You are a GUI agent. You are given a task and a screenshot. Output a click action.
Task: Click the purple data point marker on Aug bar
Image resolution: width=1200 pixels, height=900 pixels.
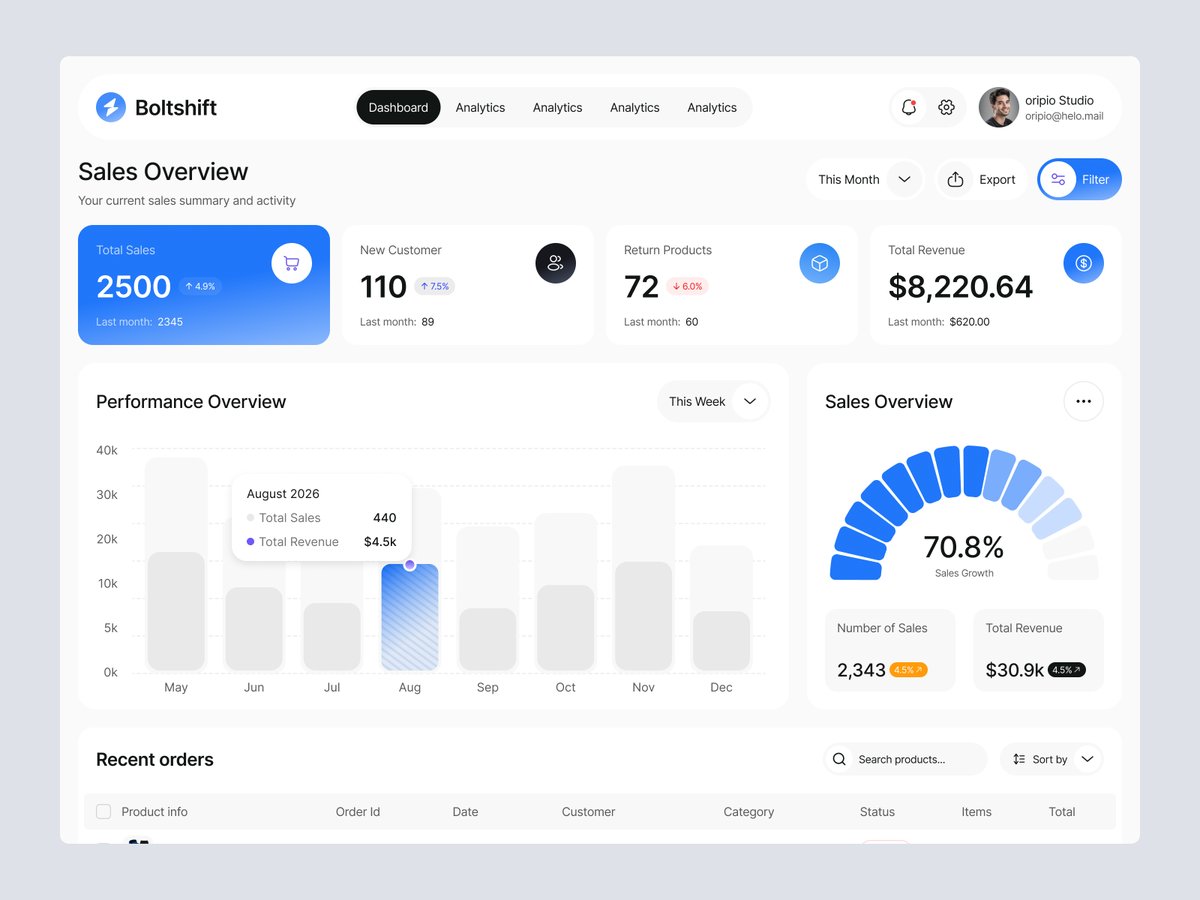[410, 565]
